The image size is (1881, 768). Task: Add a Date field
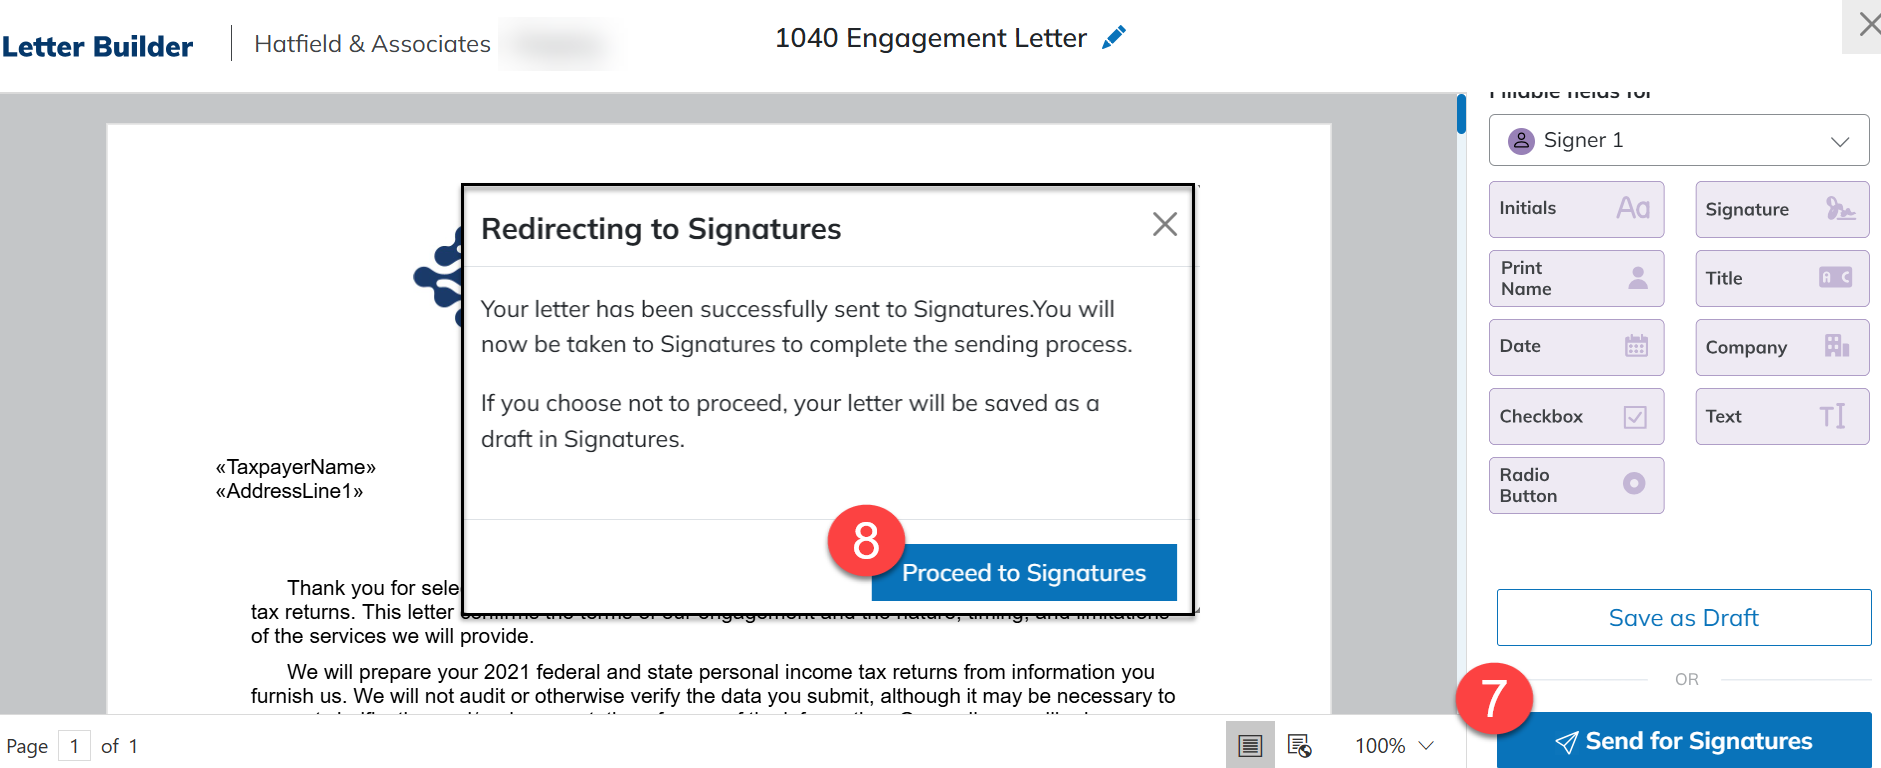point(1576,347)
